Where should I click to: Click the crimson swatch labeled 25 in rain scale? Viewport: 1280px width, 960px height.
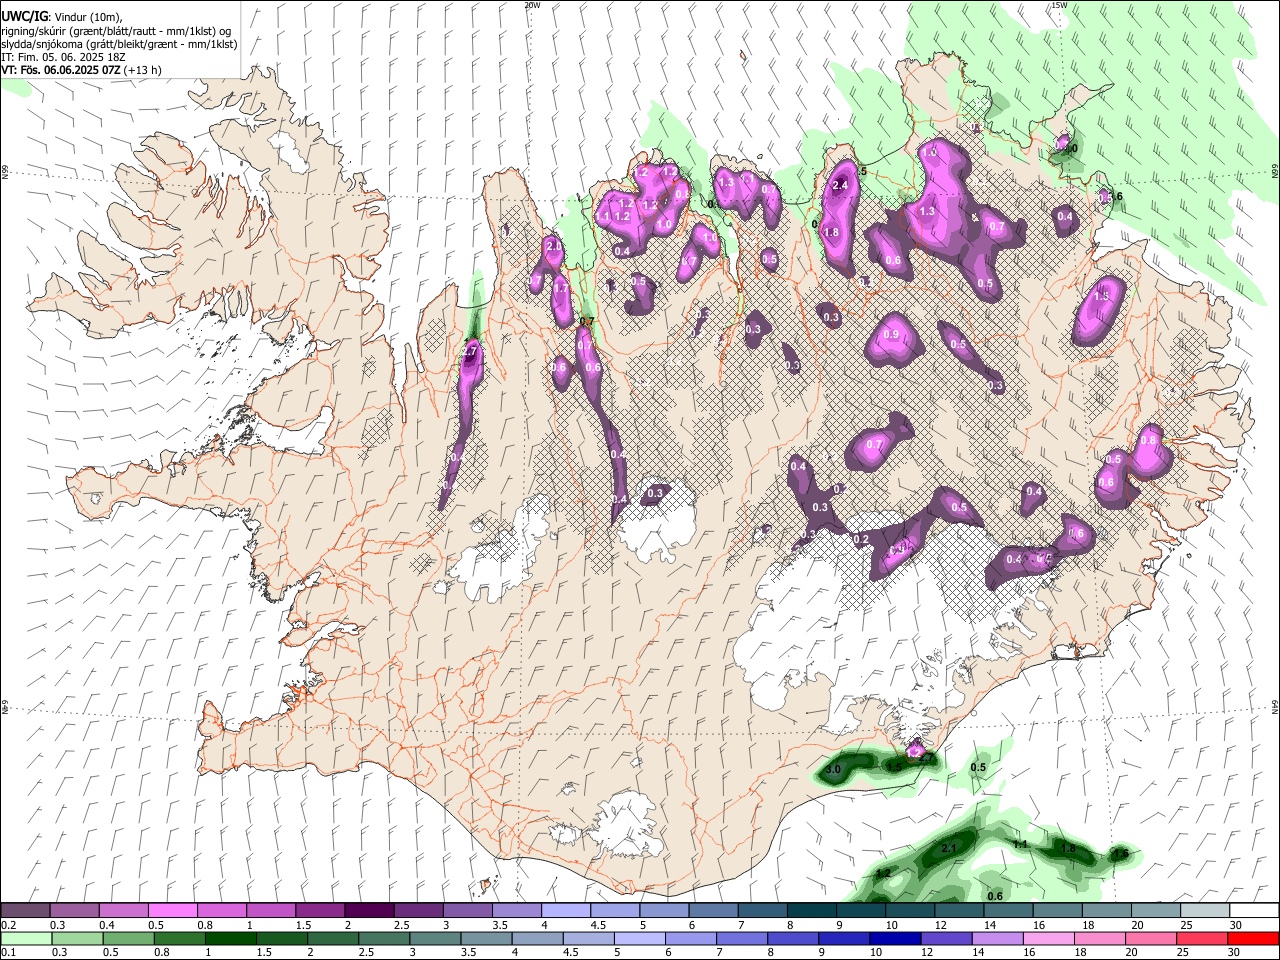point(1202,939)
